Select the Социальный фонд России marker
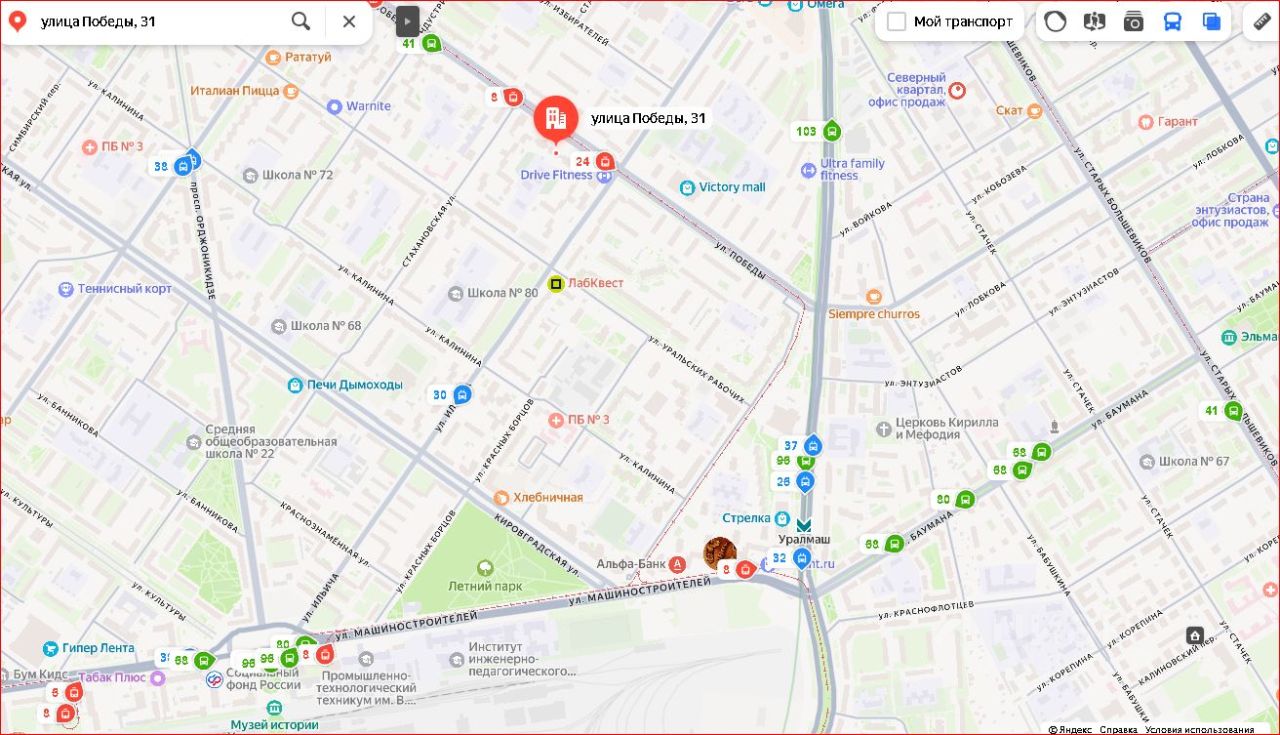Image resolution: width=1280 pixels, height=735 pixels. 213,680
